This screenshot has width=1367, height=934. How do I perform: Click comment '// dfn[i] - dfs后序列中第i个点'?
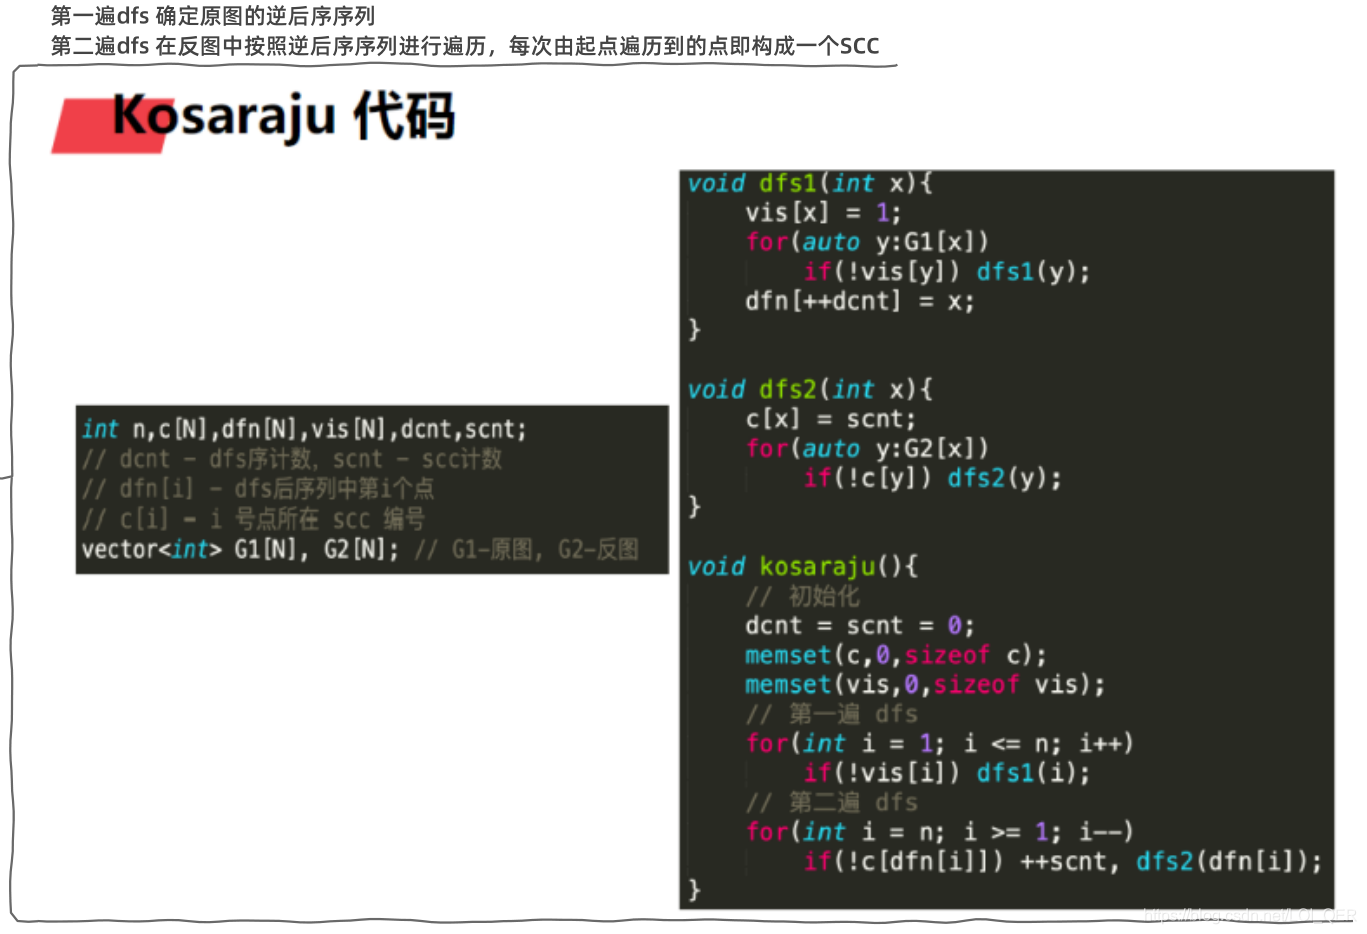click(x=258, y=489)
